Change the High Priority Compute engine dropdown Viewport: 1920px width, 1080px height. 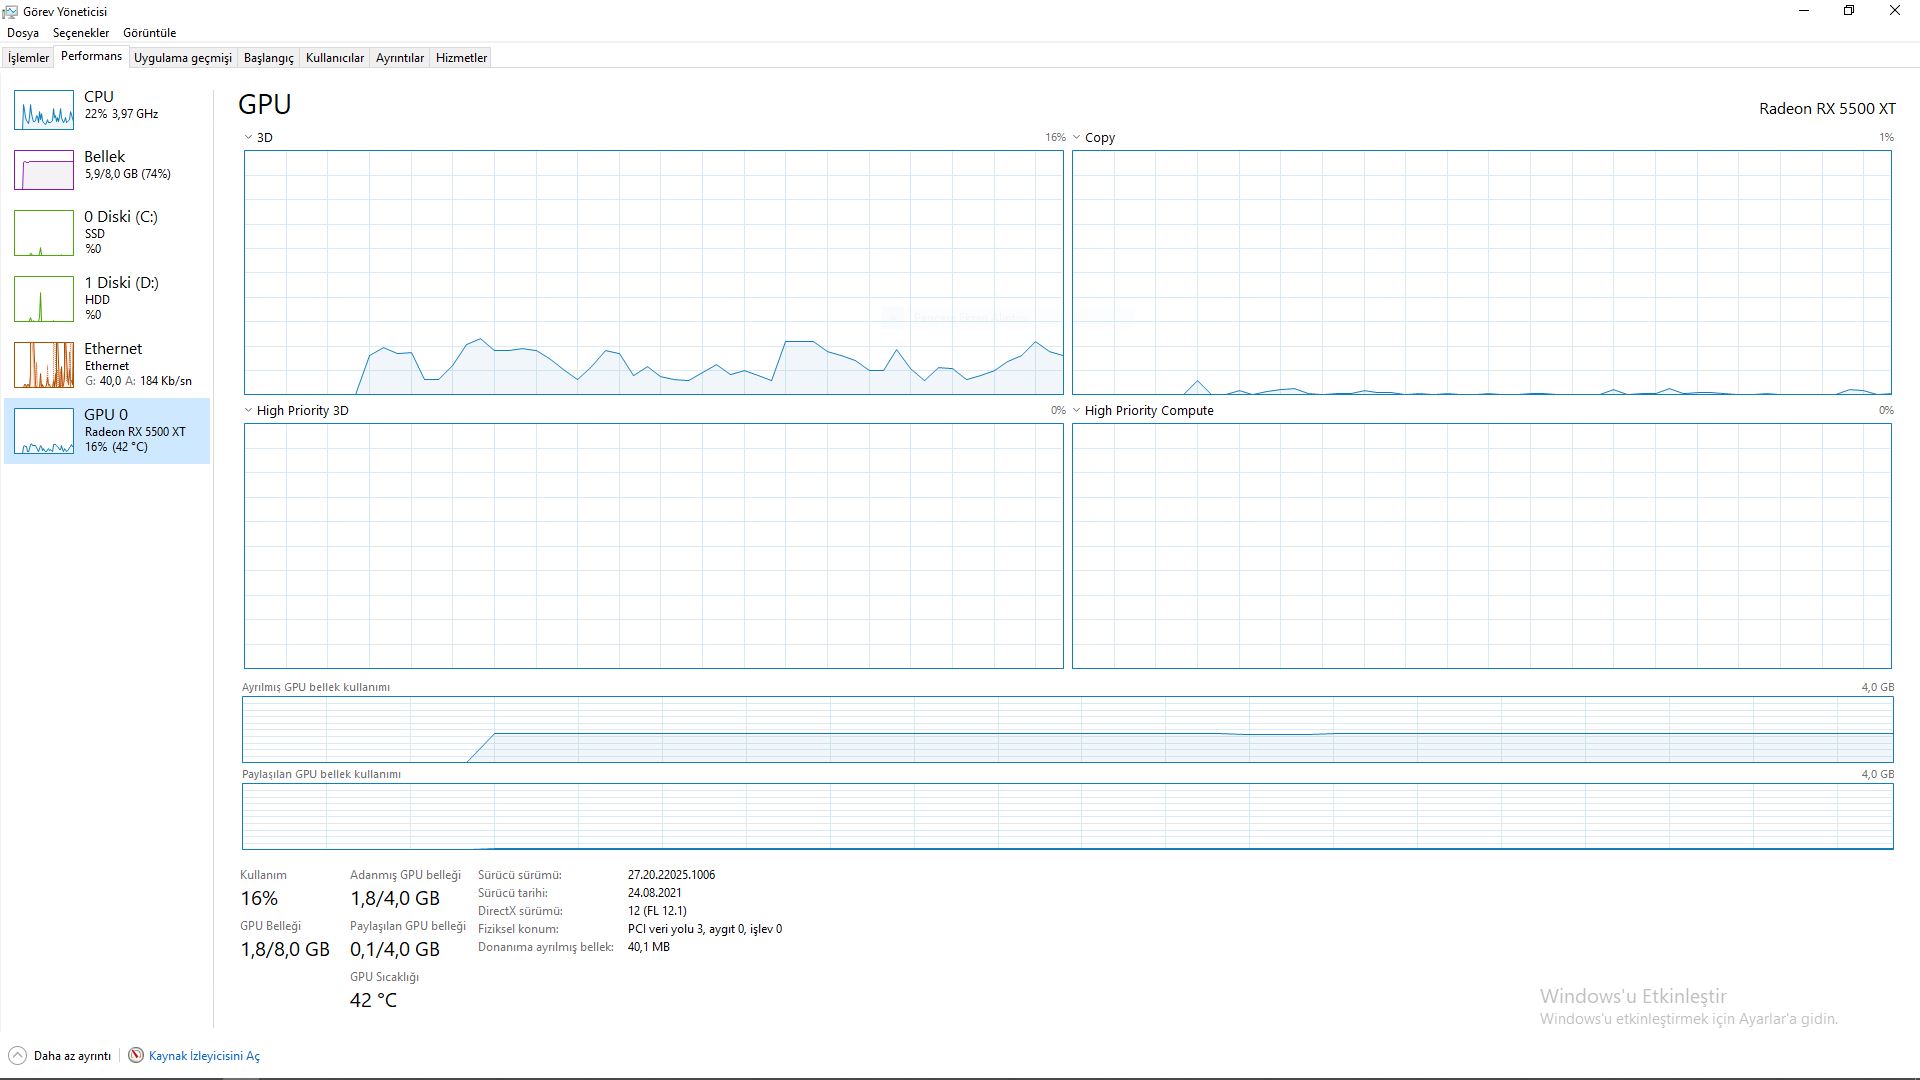[x=1077, y=410]
